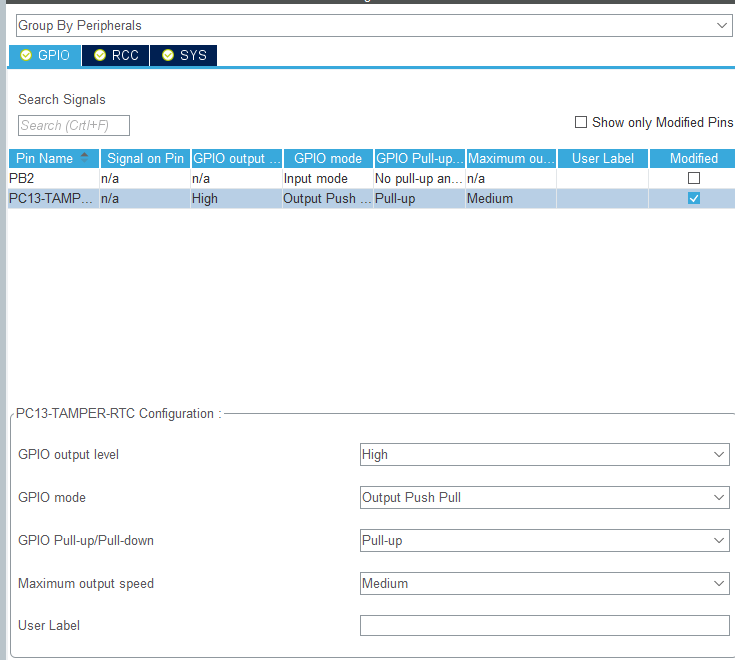This screenshot has width=735, height=660.
Task: Open GPIO output level dropdown showing High
Action: click(x=545, y=455)
